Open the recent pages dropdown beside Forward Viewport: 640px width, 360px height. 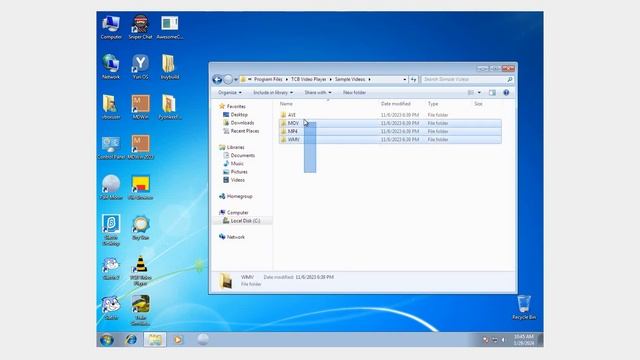tap(236, 80)
